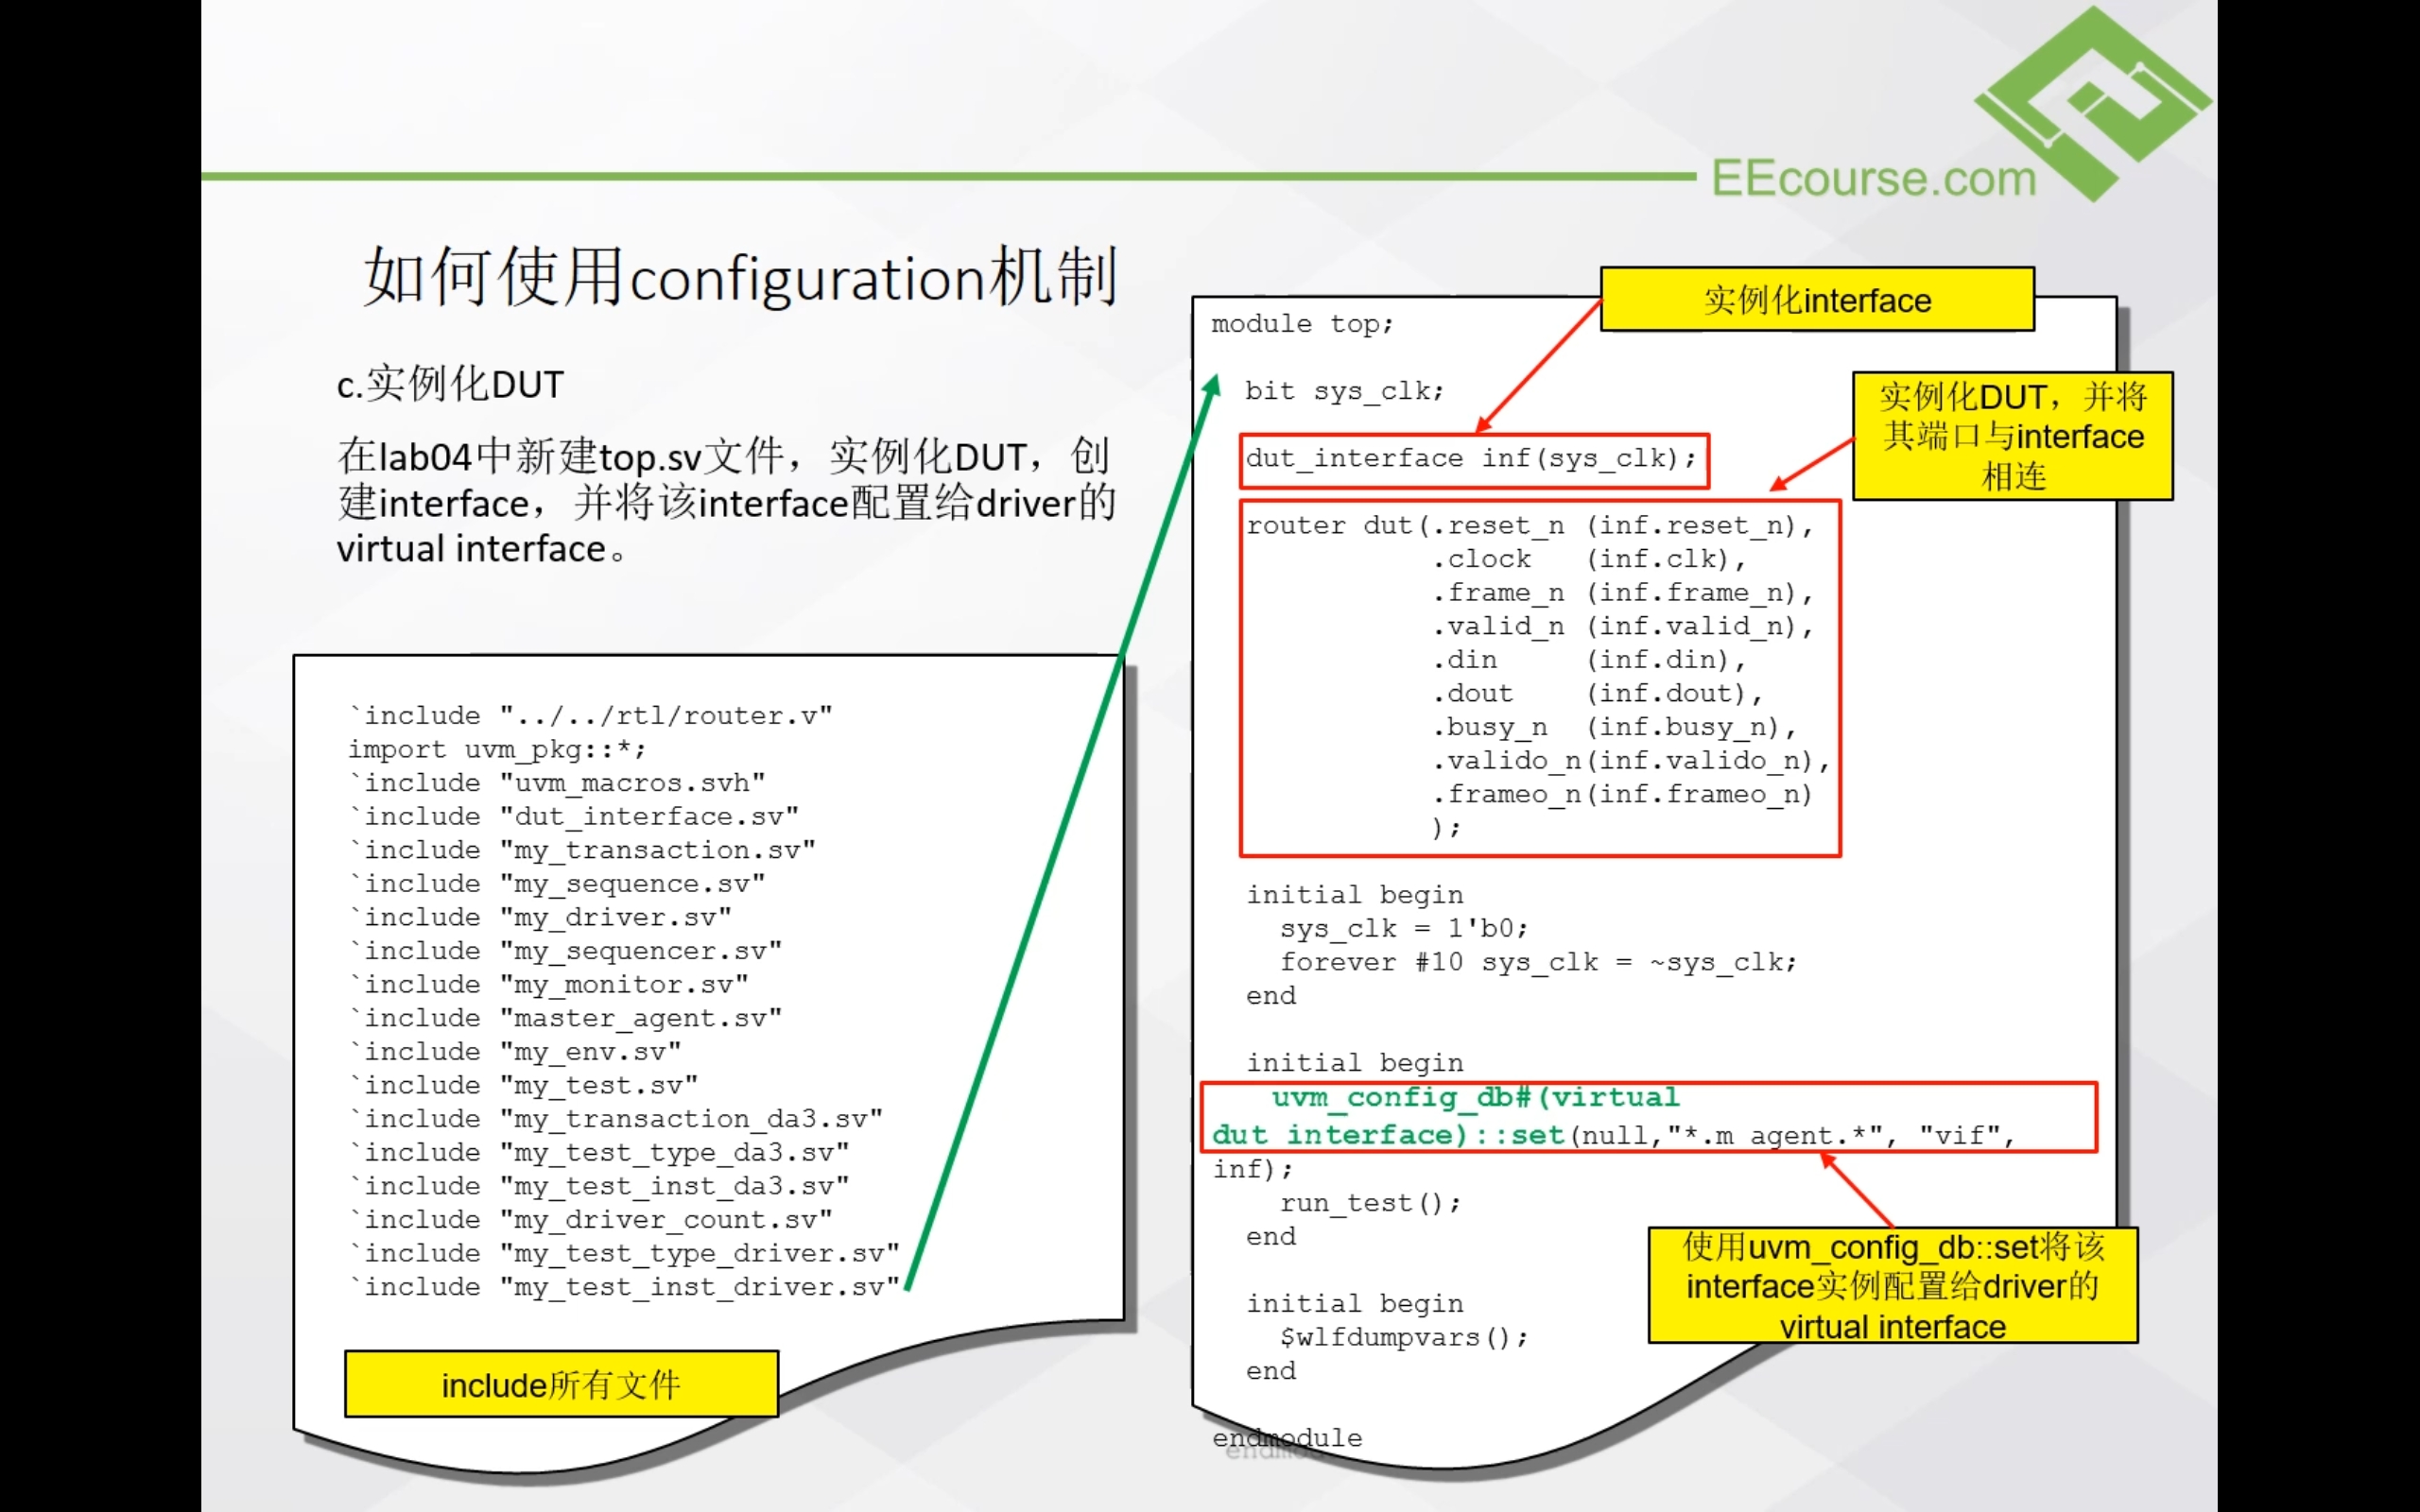Viewport: 2420px width, 1512px height.
Task: Click the include "my_driver.sv" line
Action: click(x=541, y=917)
